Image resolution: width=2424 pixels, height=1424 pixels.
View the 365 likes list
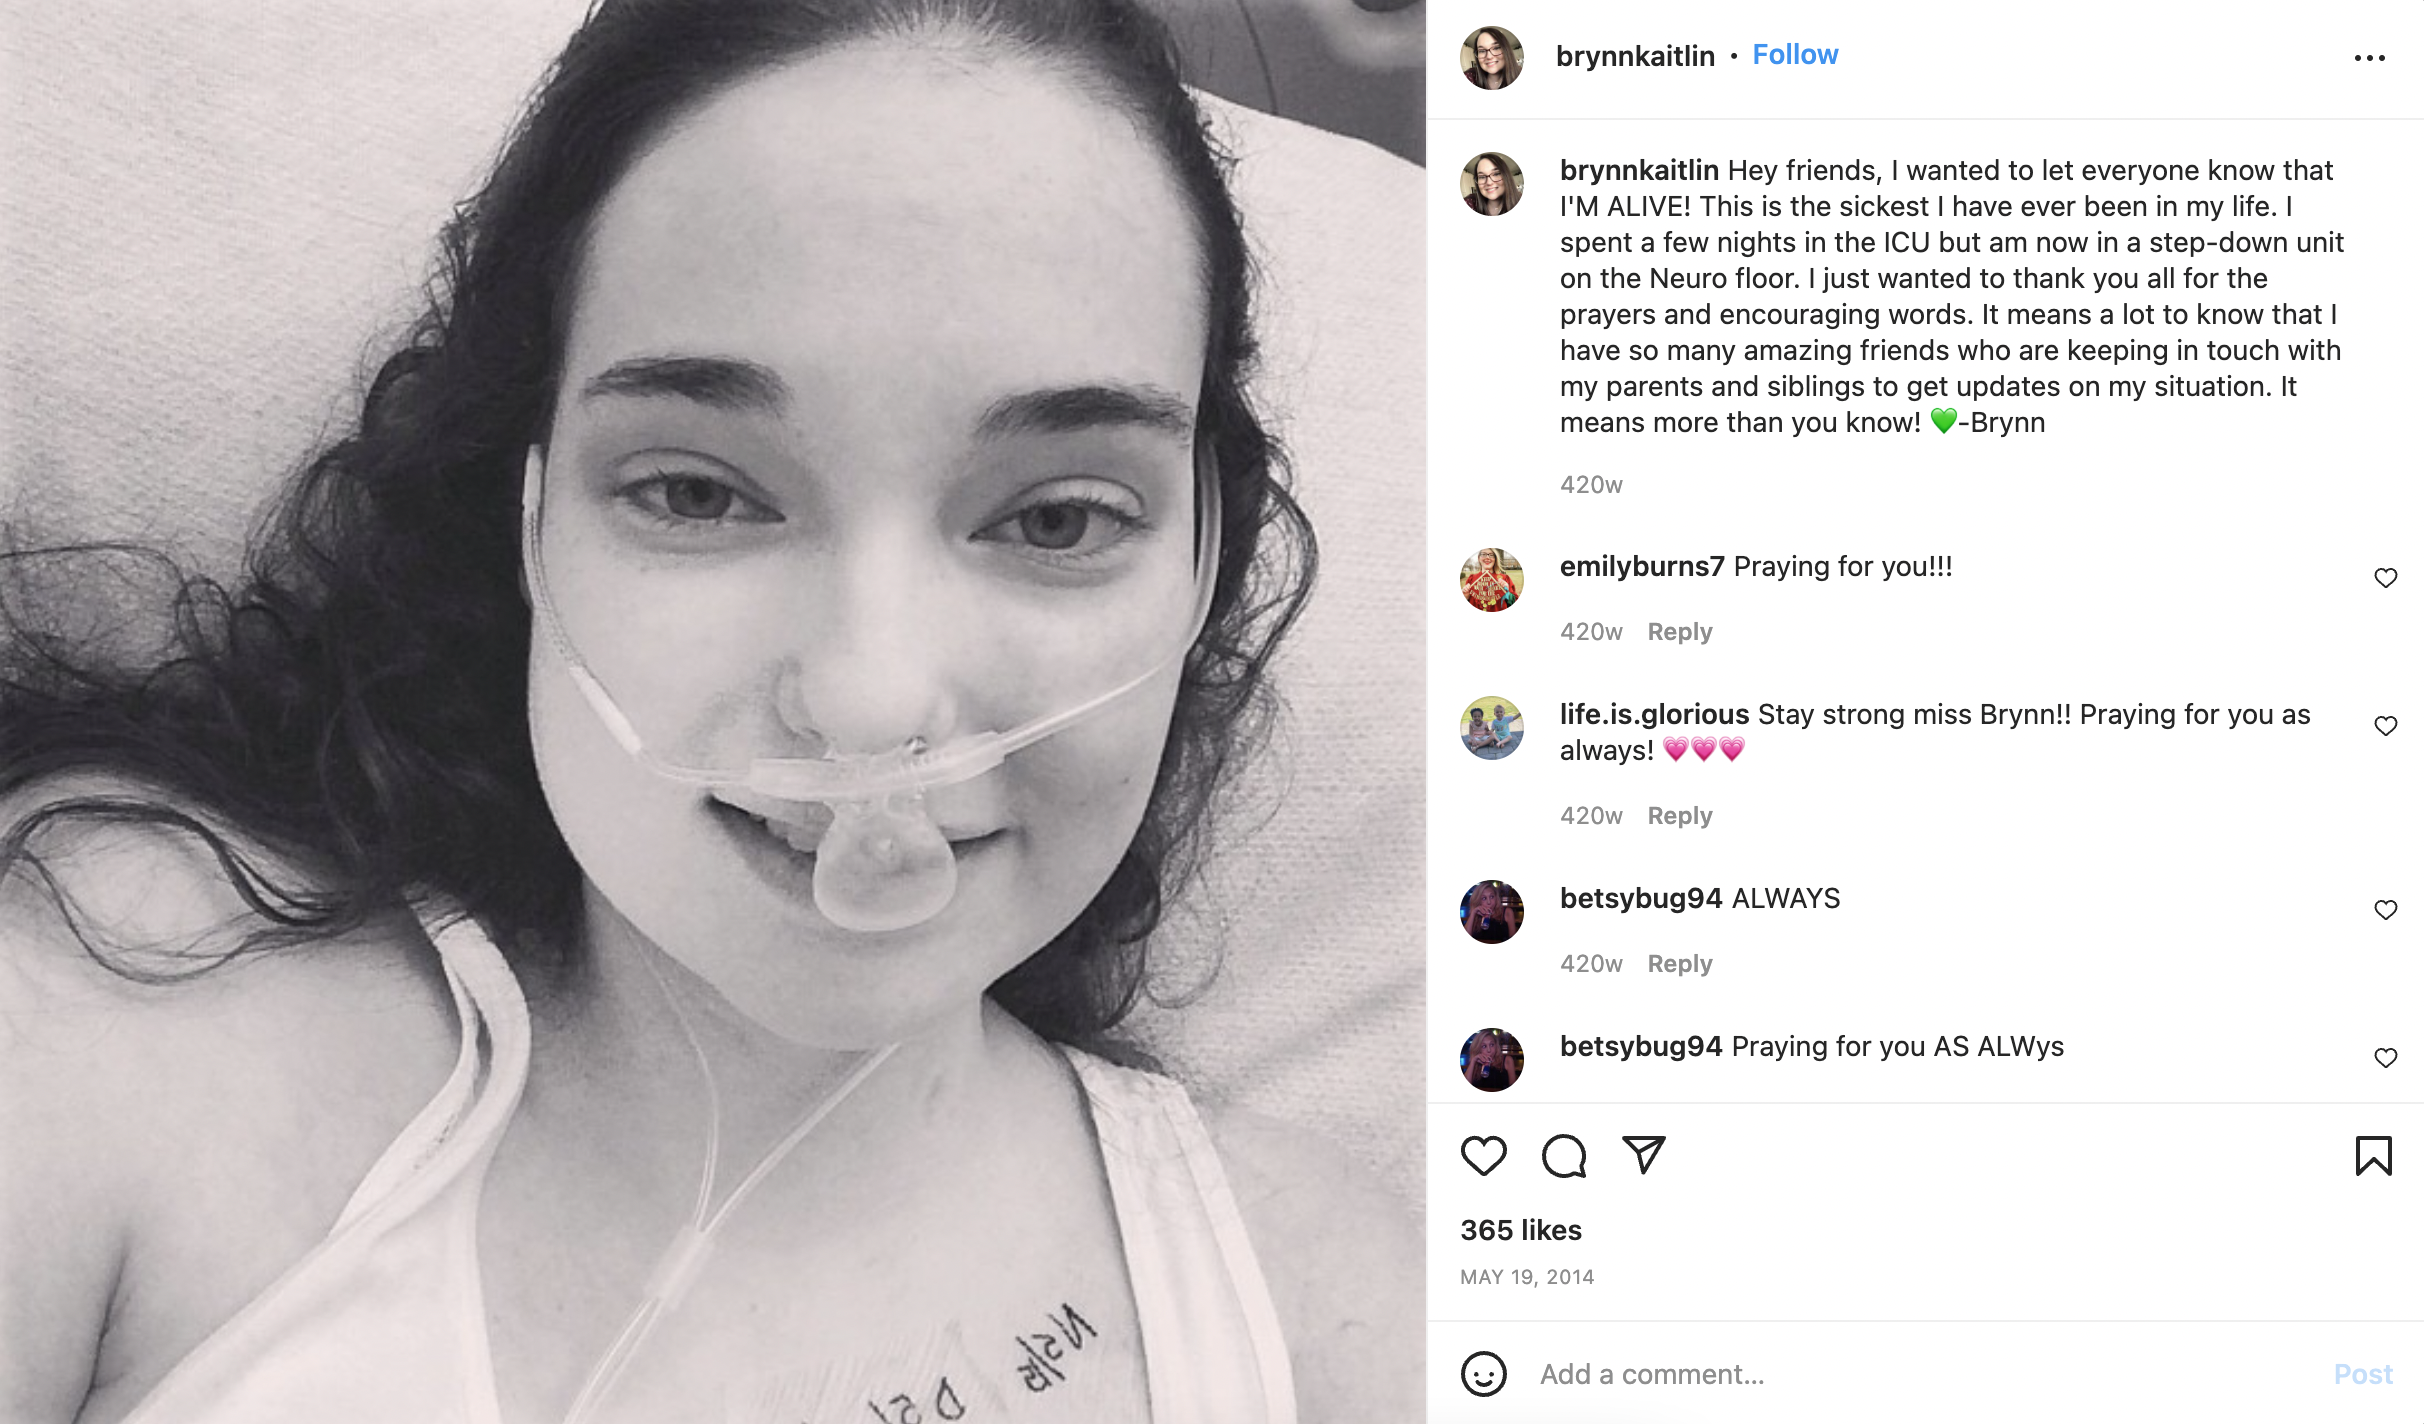tap(1521, 1230)
